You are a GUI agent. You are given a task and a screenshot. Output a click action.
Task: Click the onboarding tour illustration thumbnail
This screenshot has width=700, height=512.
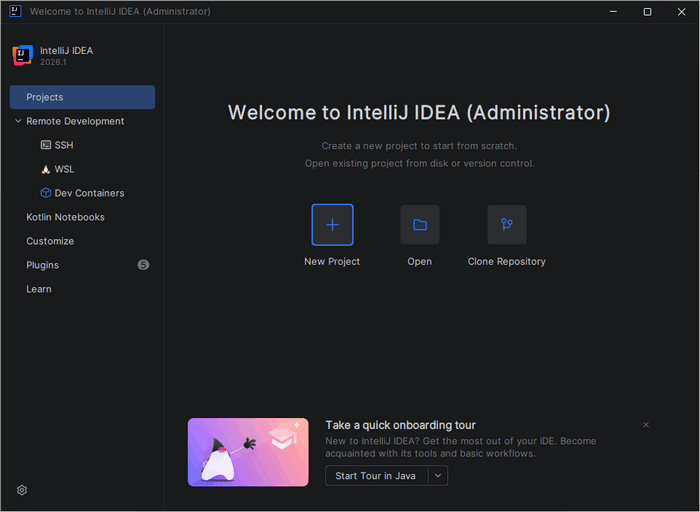click(248, 452)
